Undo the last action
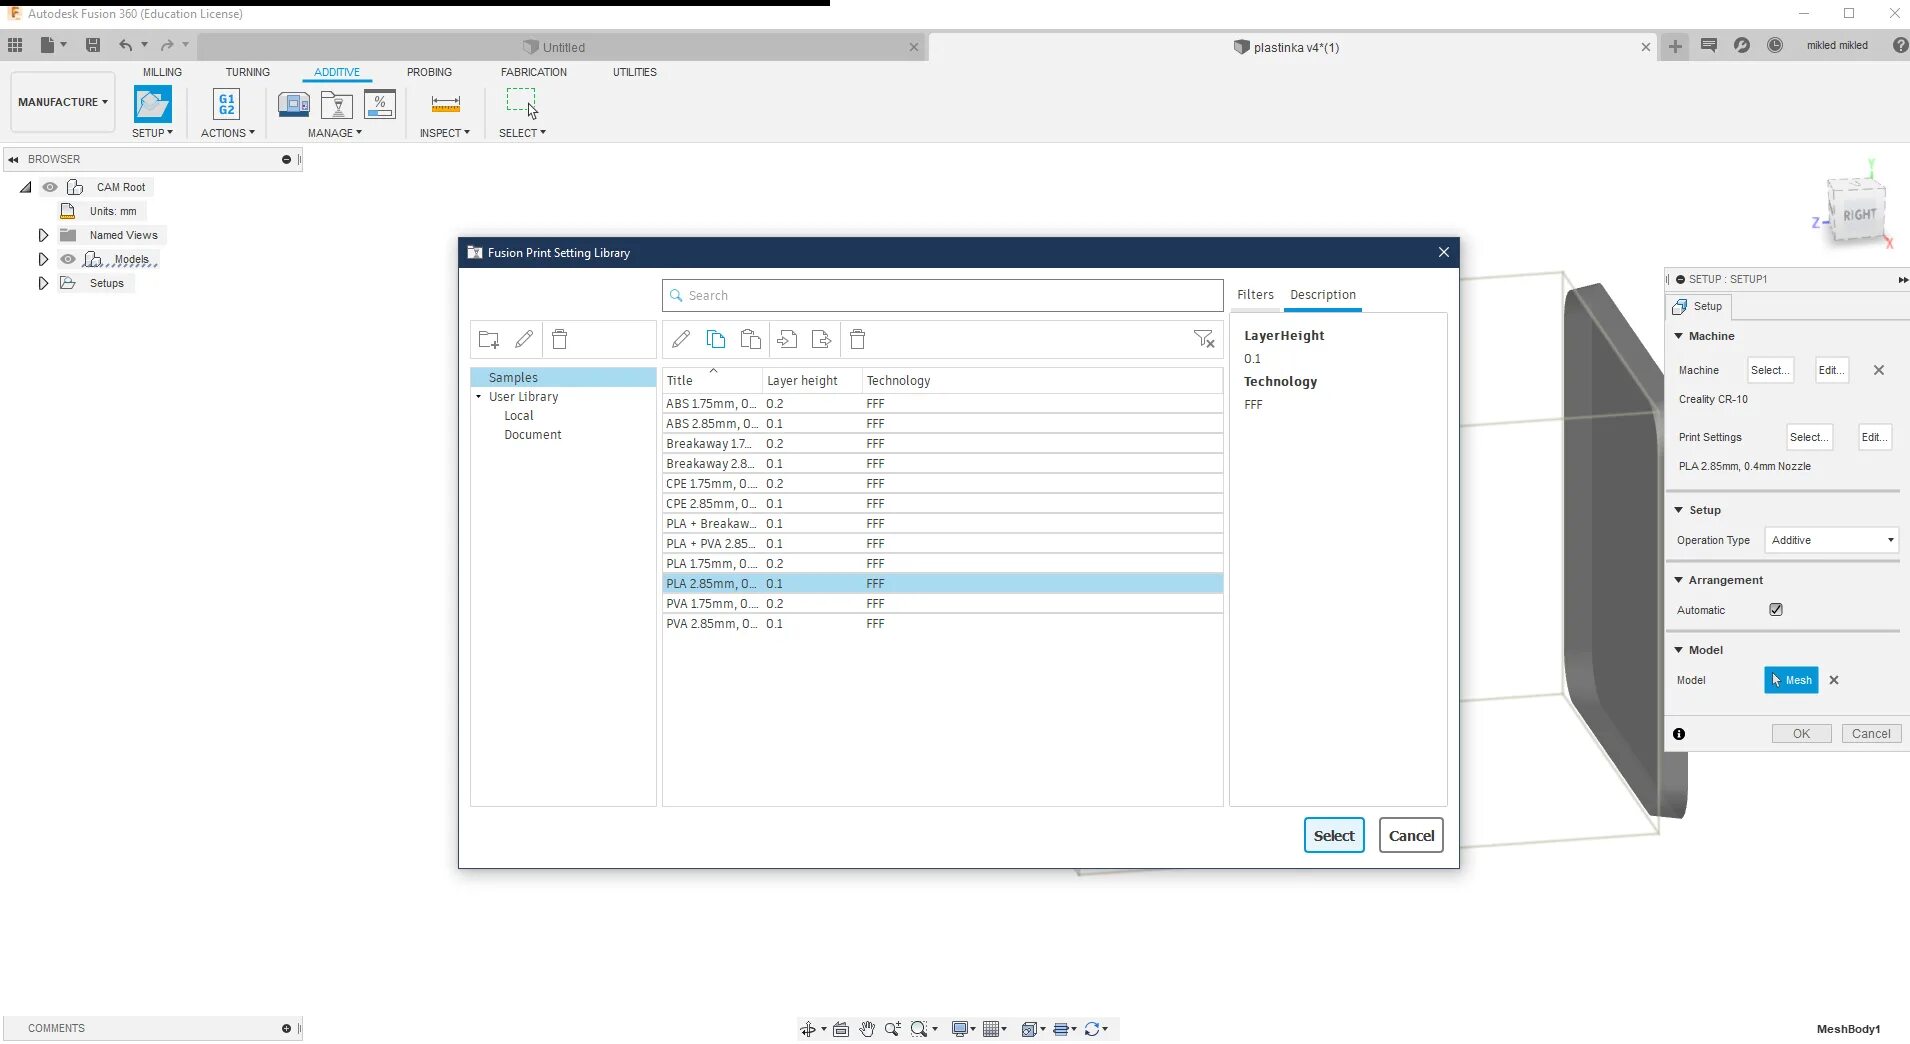 coord(126,45)
